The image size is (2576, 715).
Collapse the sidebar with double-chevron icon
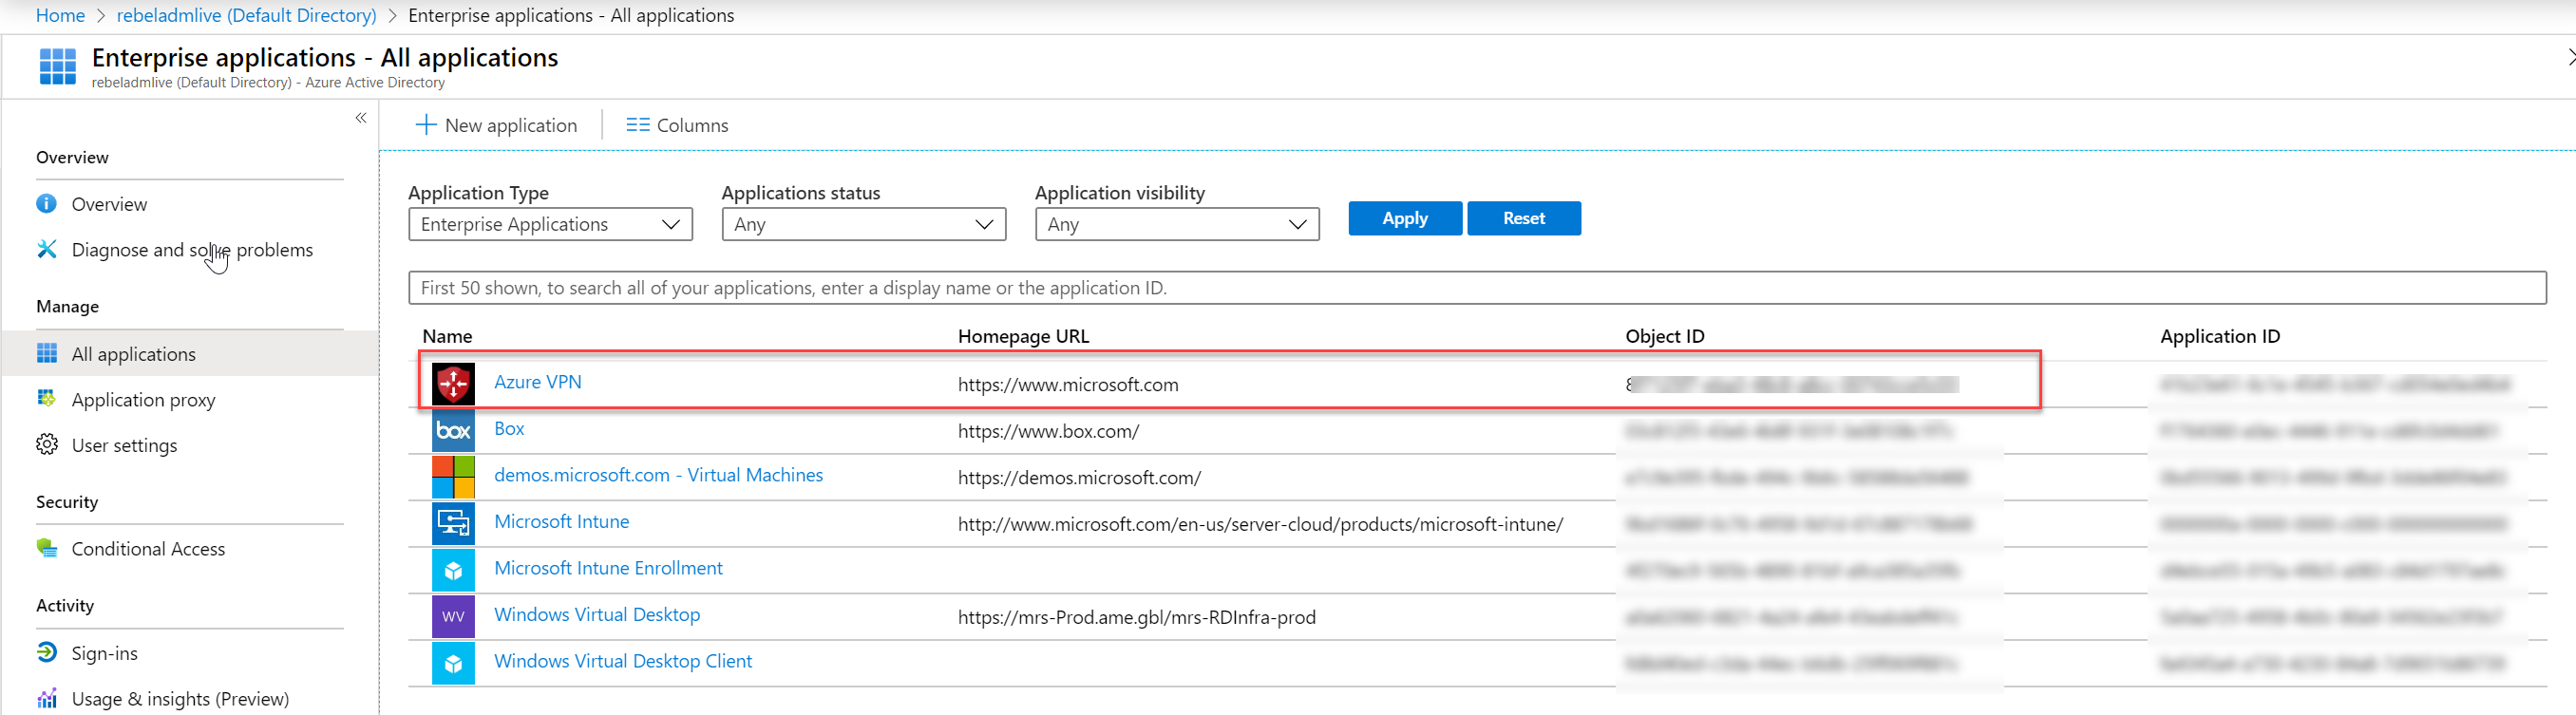[361, 118]
